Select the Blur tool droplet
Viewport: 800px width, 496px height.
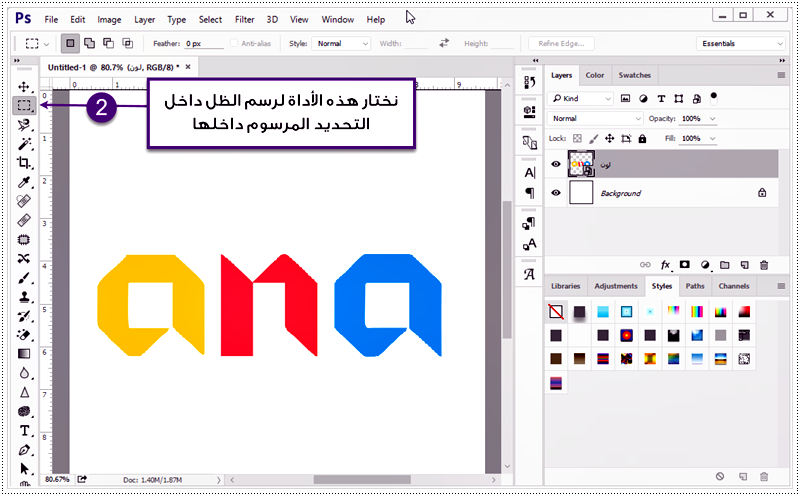coord(23,374)
